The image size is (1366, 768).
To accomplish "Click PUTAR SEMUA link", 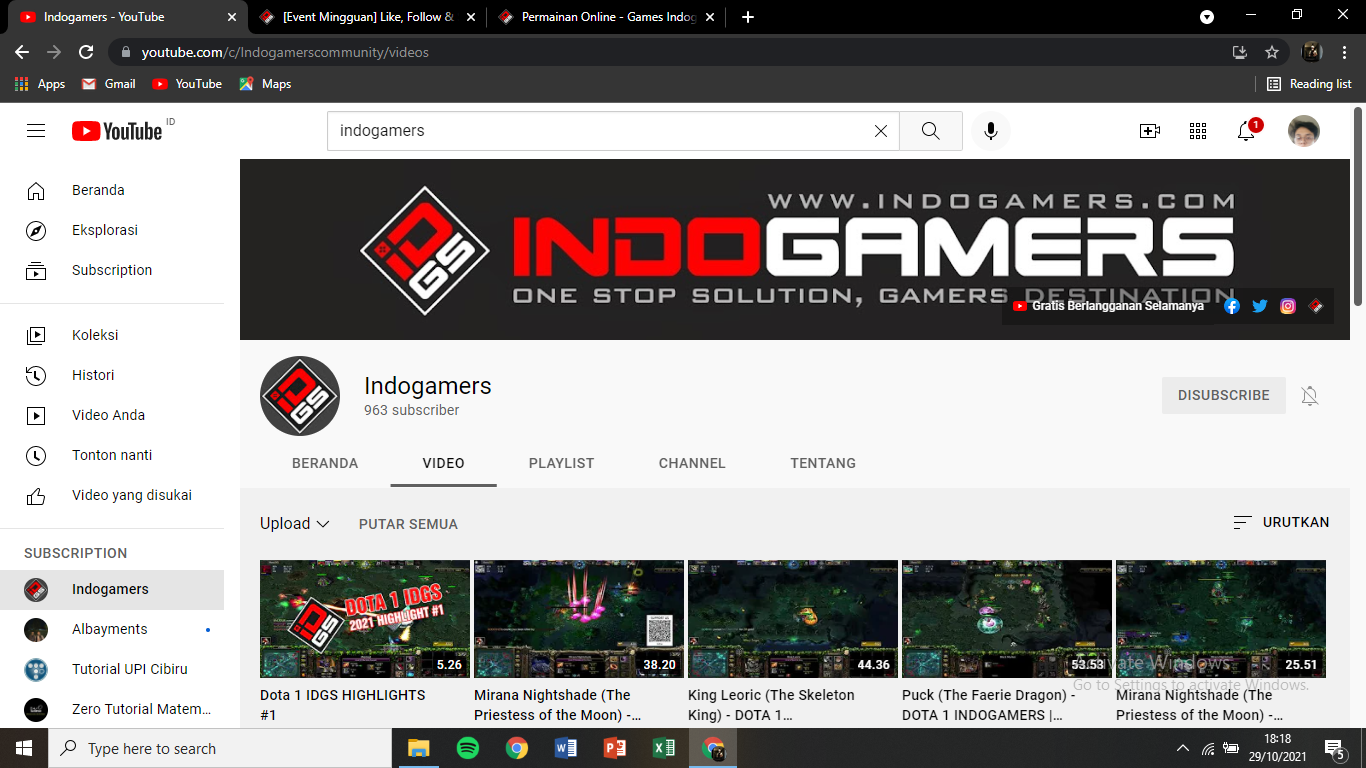I will [408, 524].
